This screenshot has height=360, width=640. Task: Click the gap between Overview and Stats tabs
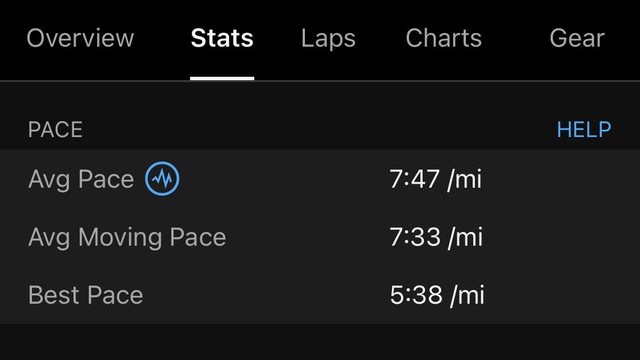[x=162, y=38]
